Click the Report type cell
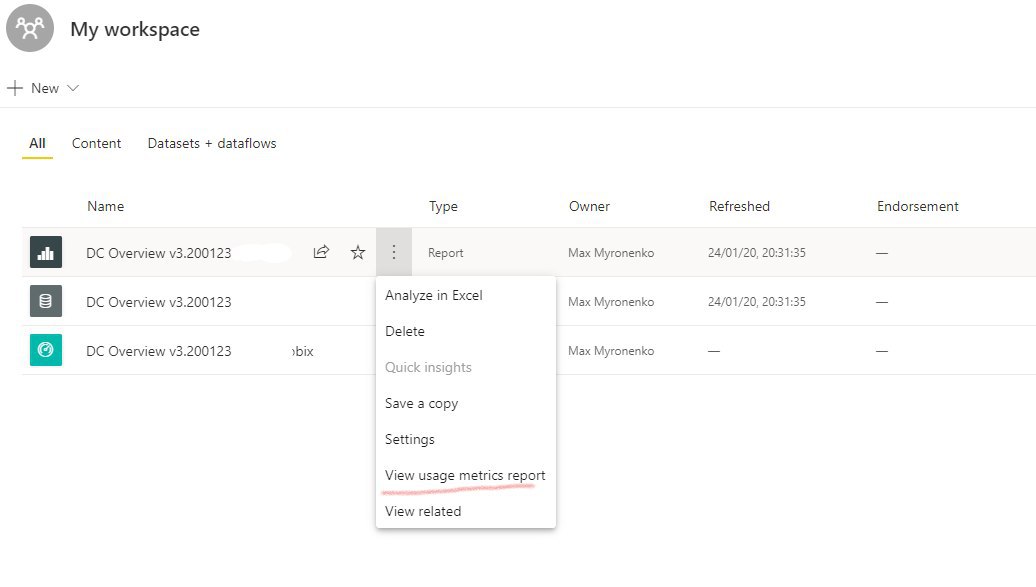Screen dimensions: 1036x587 tap(445, 253)
